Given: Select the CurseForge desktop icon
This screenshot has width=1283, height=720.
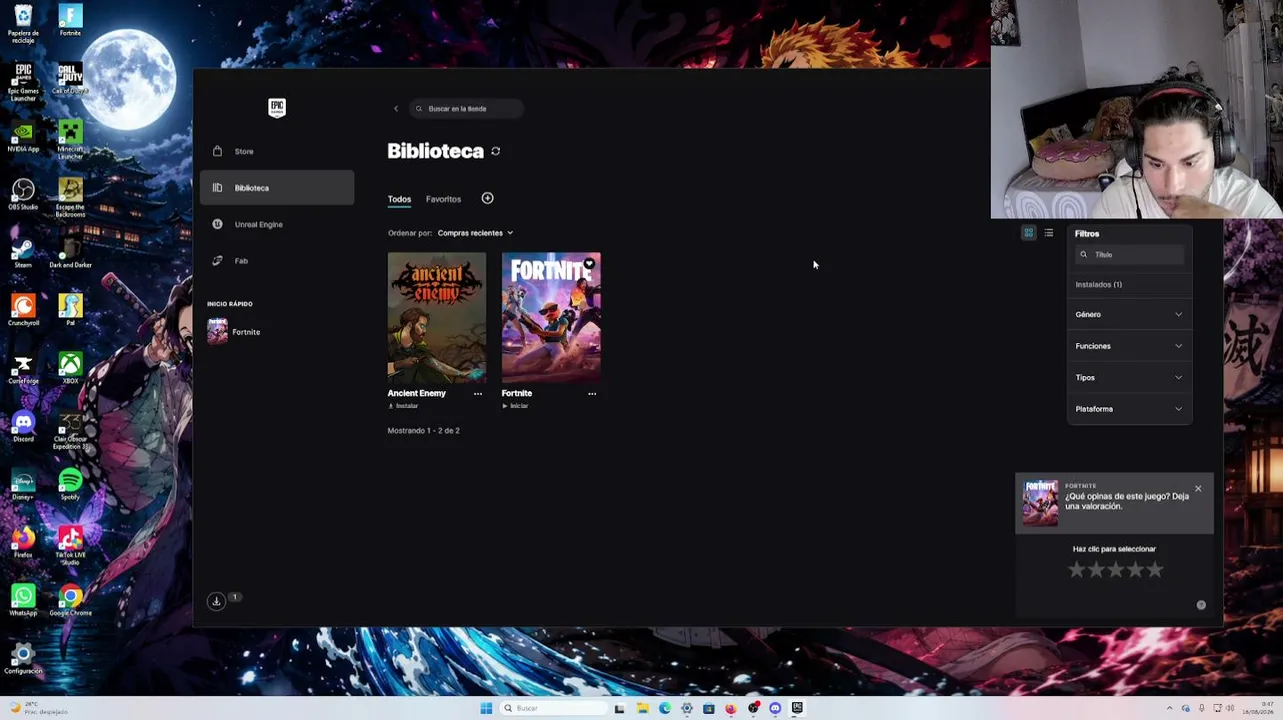Looking at the screenshot, I should point(23,368).
